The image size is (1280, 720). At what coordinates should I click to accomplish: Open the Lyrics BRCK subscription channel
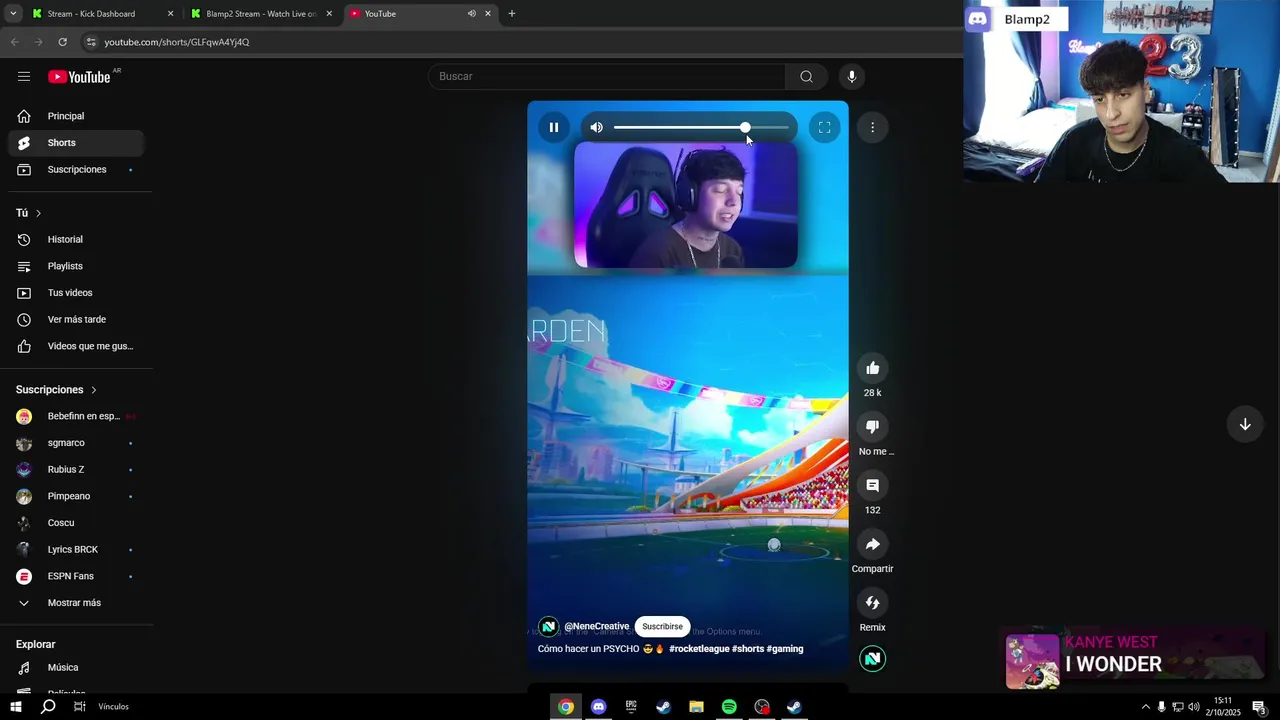click(76, 550)
